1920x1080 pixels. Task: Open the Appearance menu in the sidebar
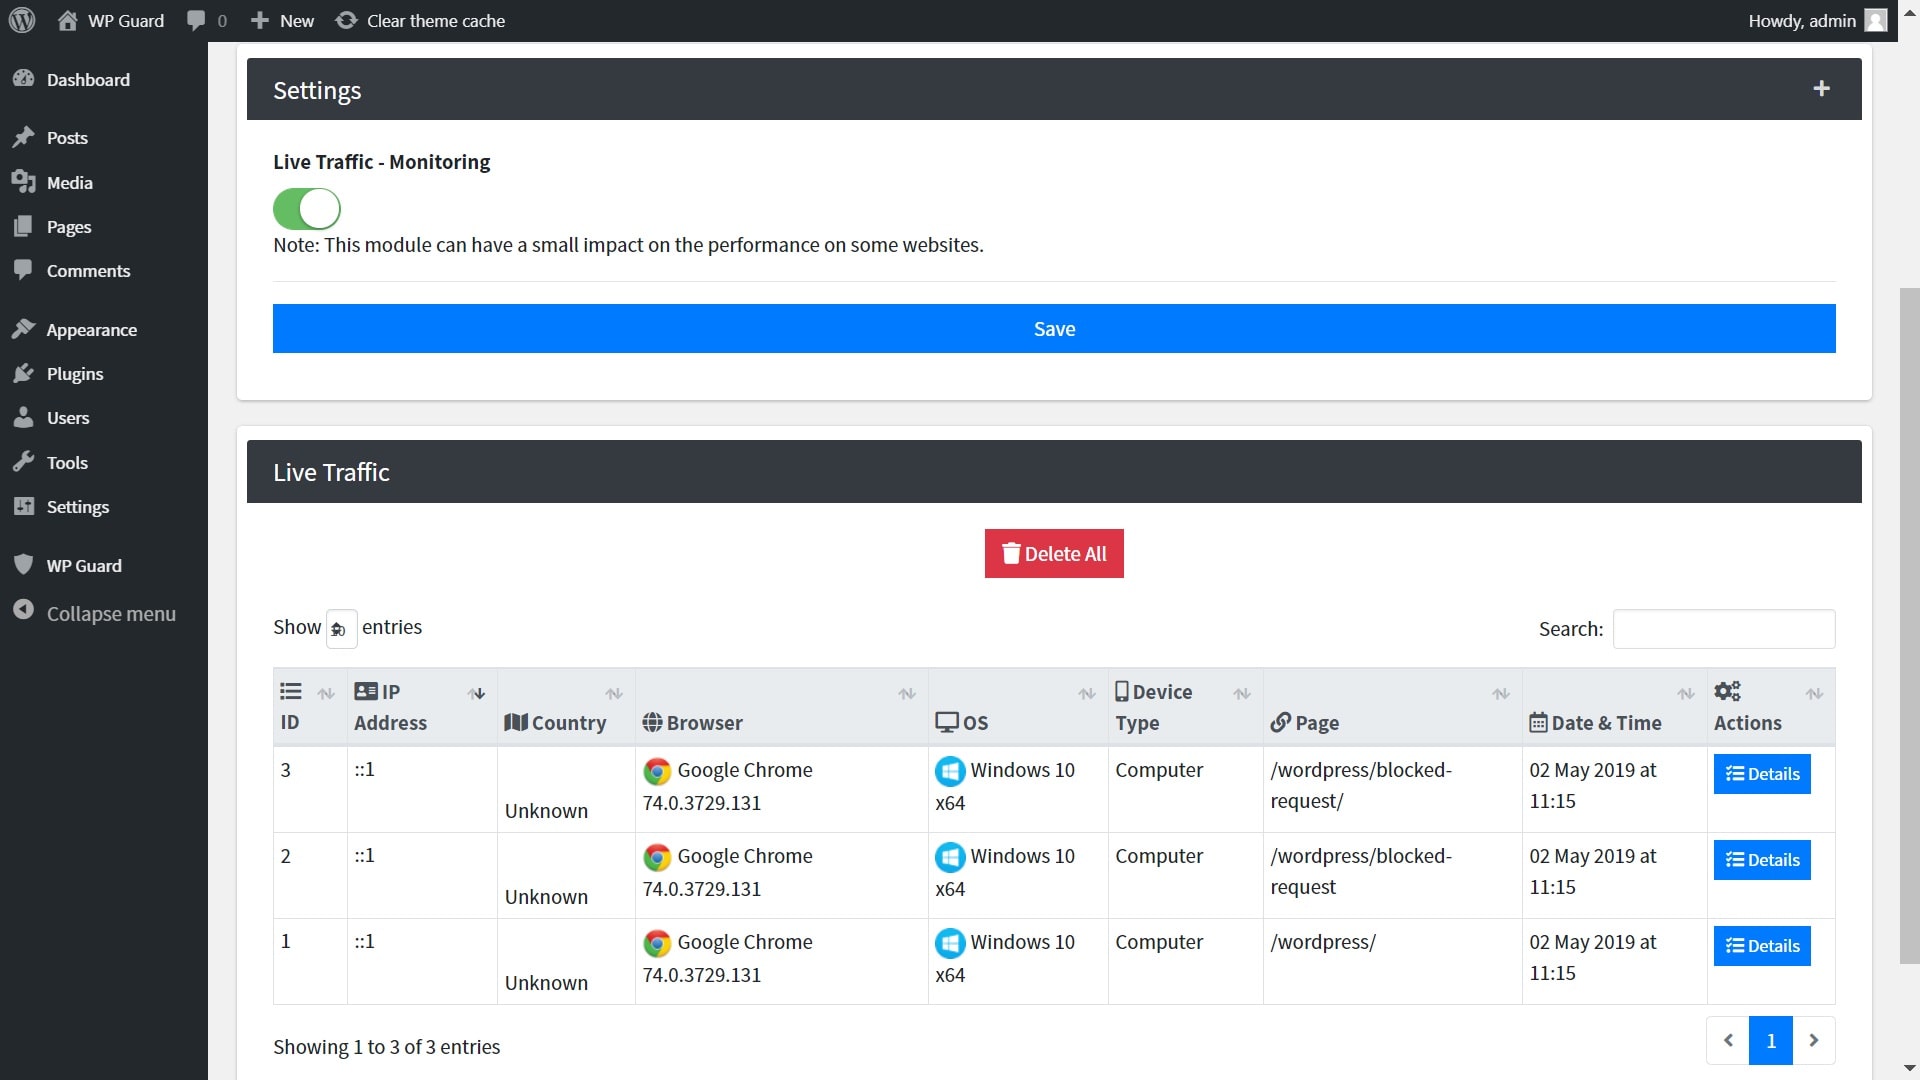point(92,329)
